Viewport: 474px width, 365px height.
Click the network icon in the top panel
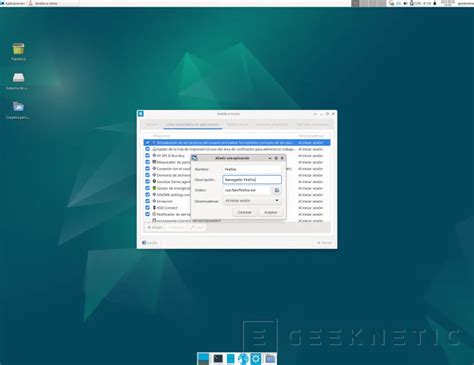click(392, 3)
